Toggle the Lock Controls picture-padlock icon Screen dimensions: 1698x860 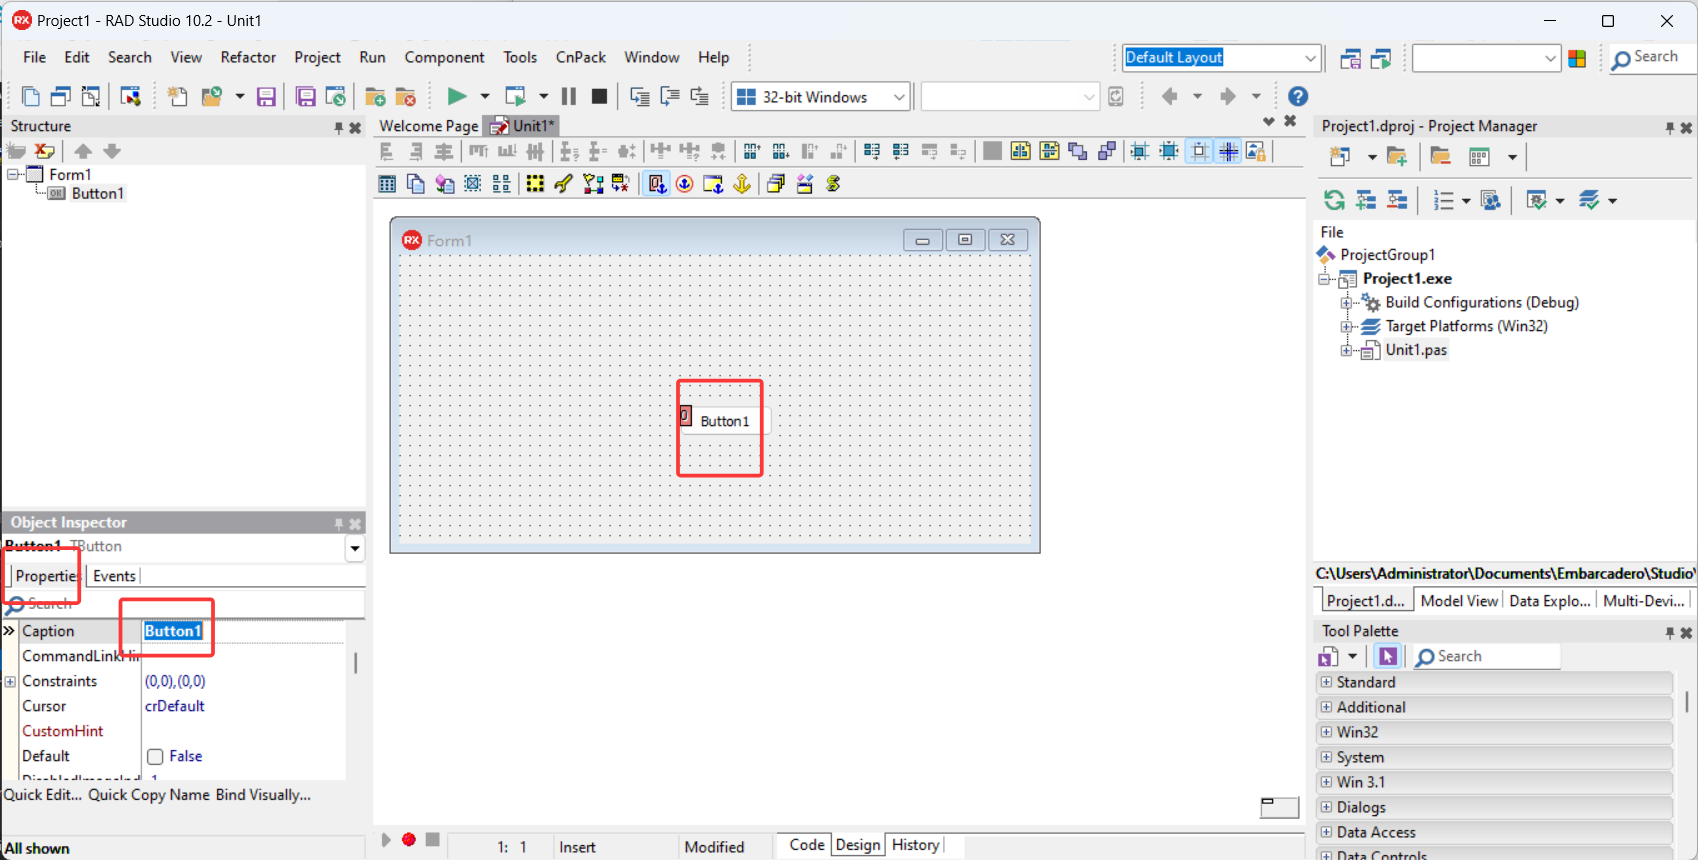click(x=1256, y=151)
